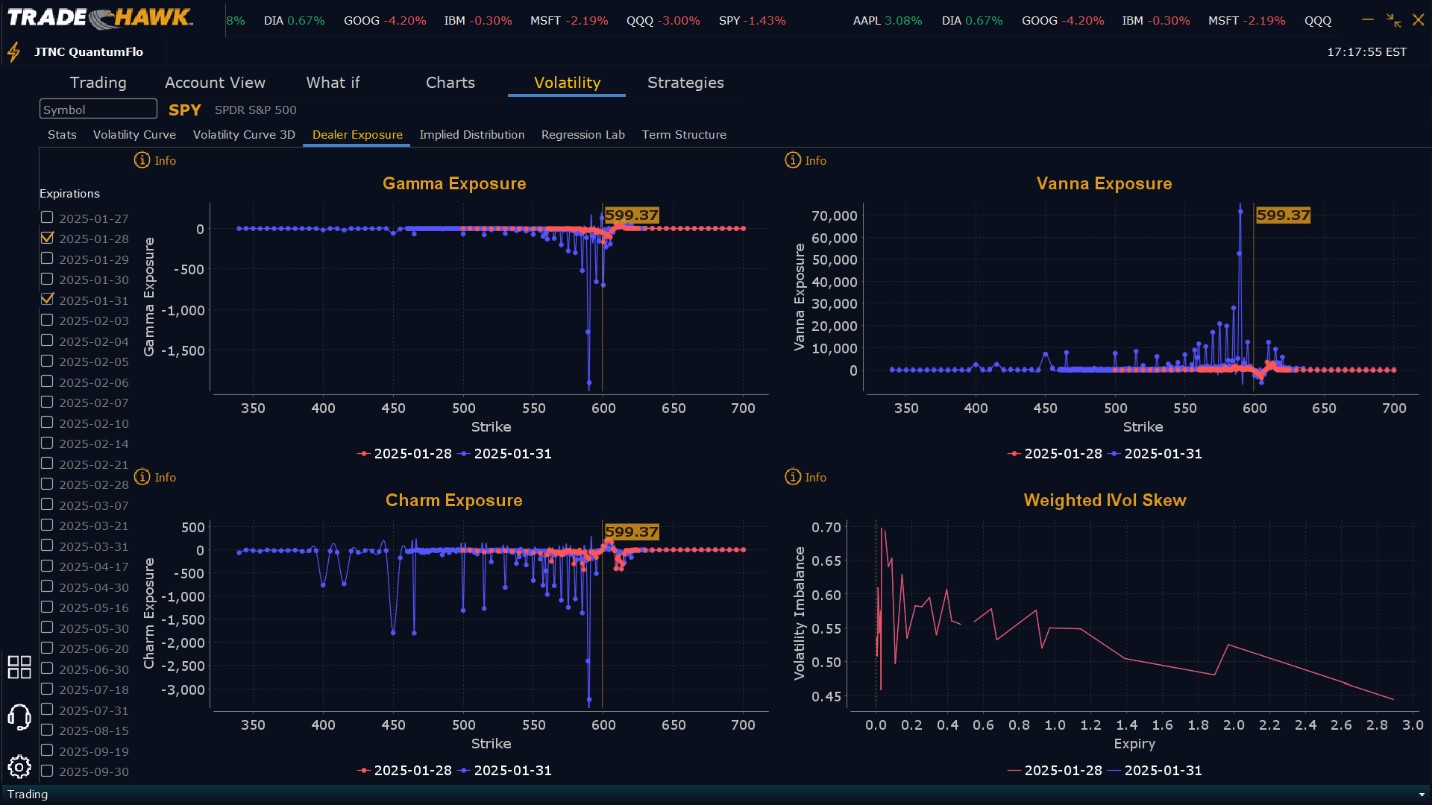
Task: Open the Volatility Curve 3D sub-tab
Action: [x=244, y=135]
